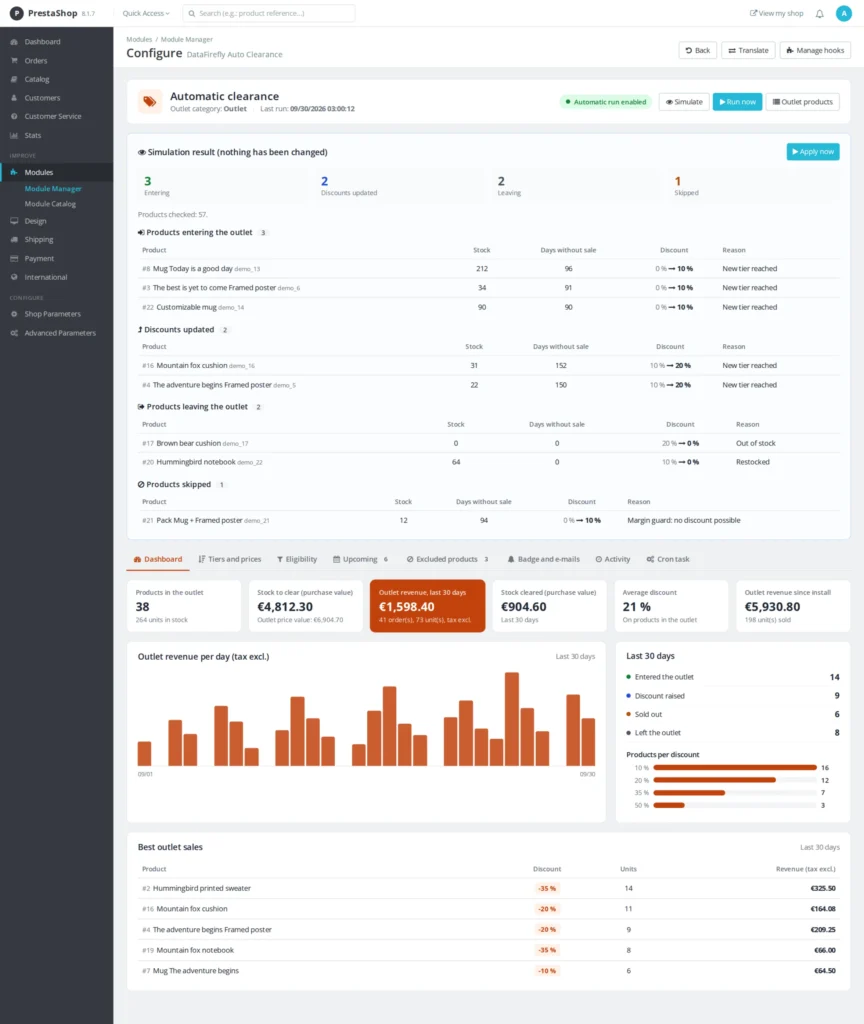Click the 50 % products per discount bar
This screenshot has height=1024, width=864.
[x=669, y=805]
